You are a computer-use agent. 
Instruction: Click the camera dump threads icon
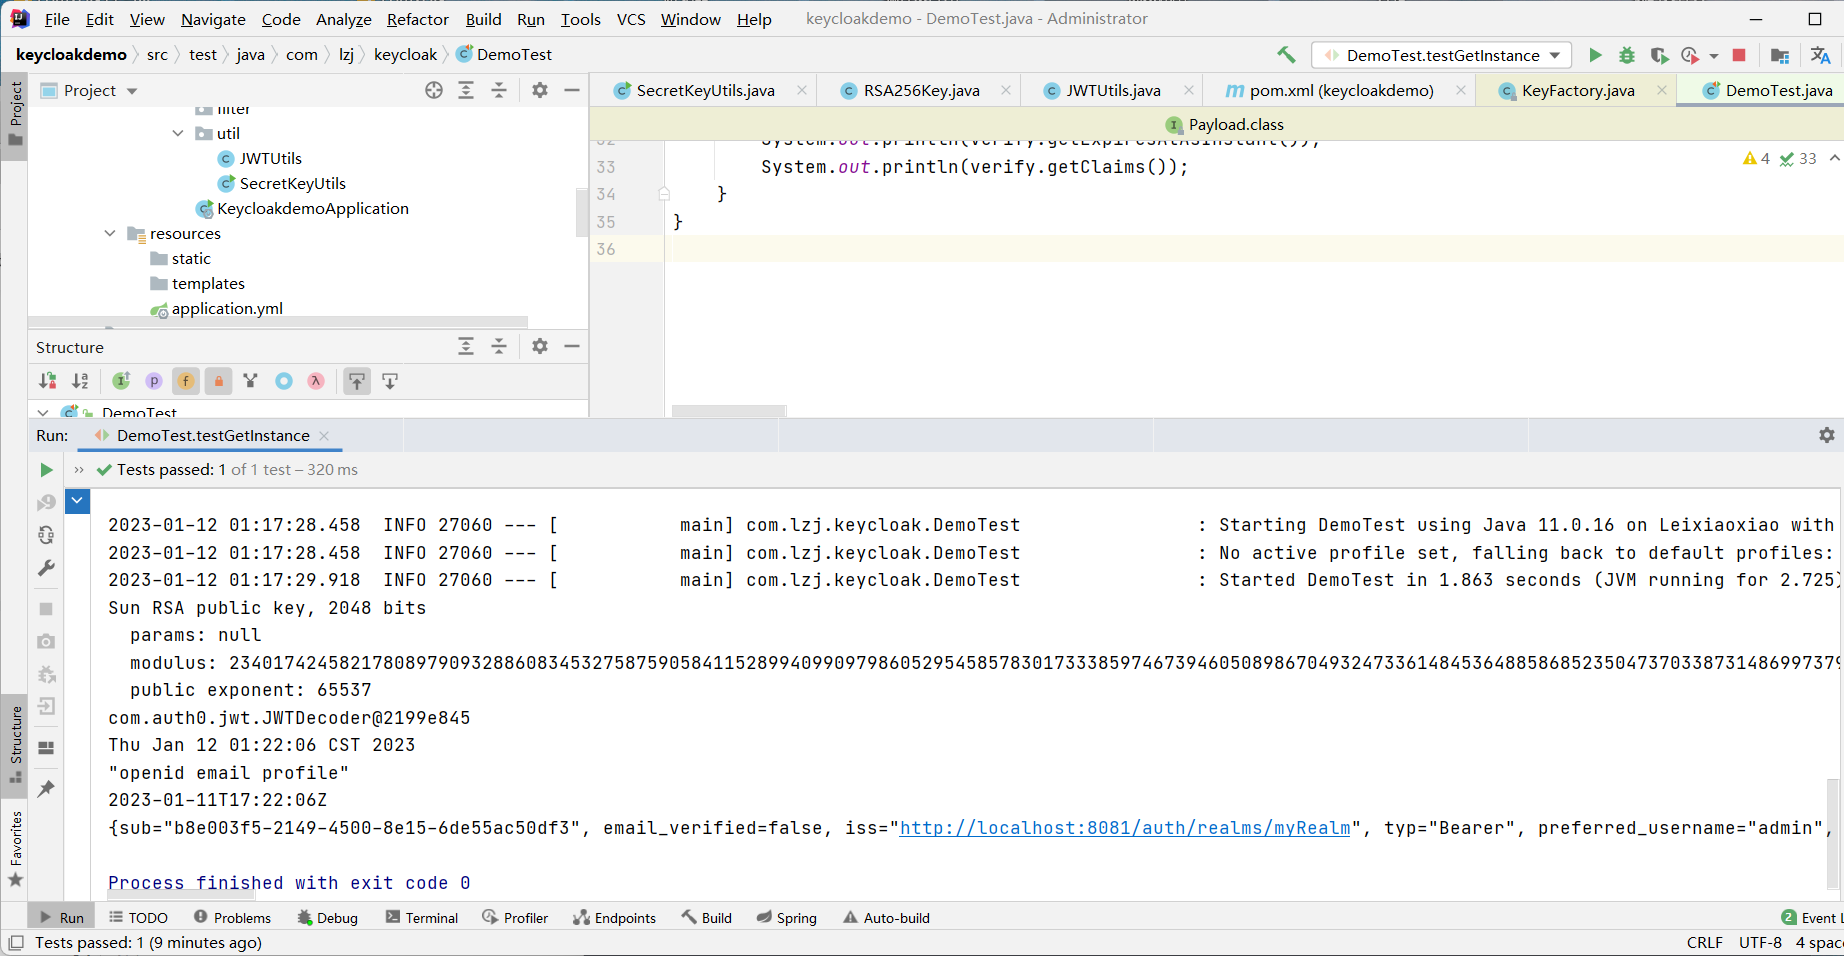point(46,641)
